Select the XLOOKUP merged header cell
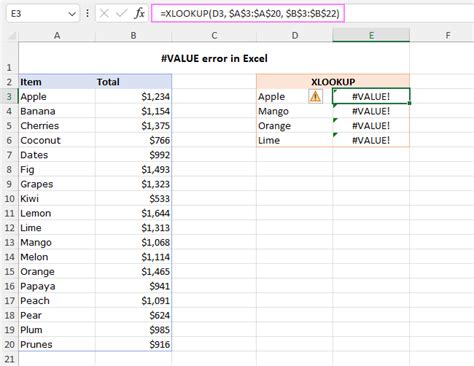Image resolution: width=474 pixels, height=366 pixels. 333,82
